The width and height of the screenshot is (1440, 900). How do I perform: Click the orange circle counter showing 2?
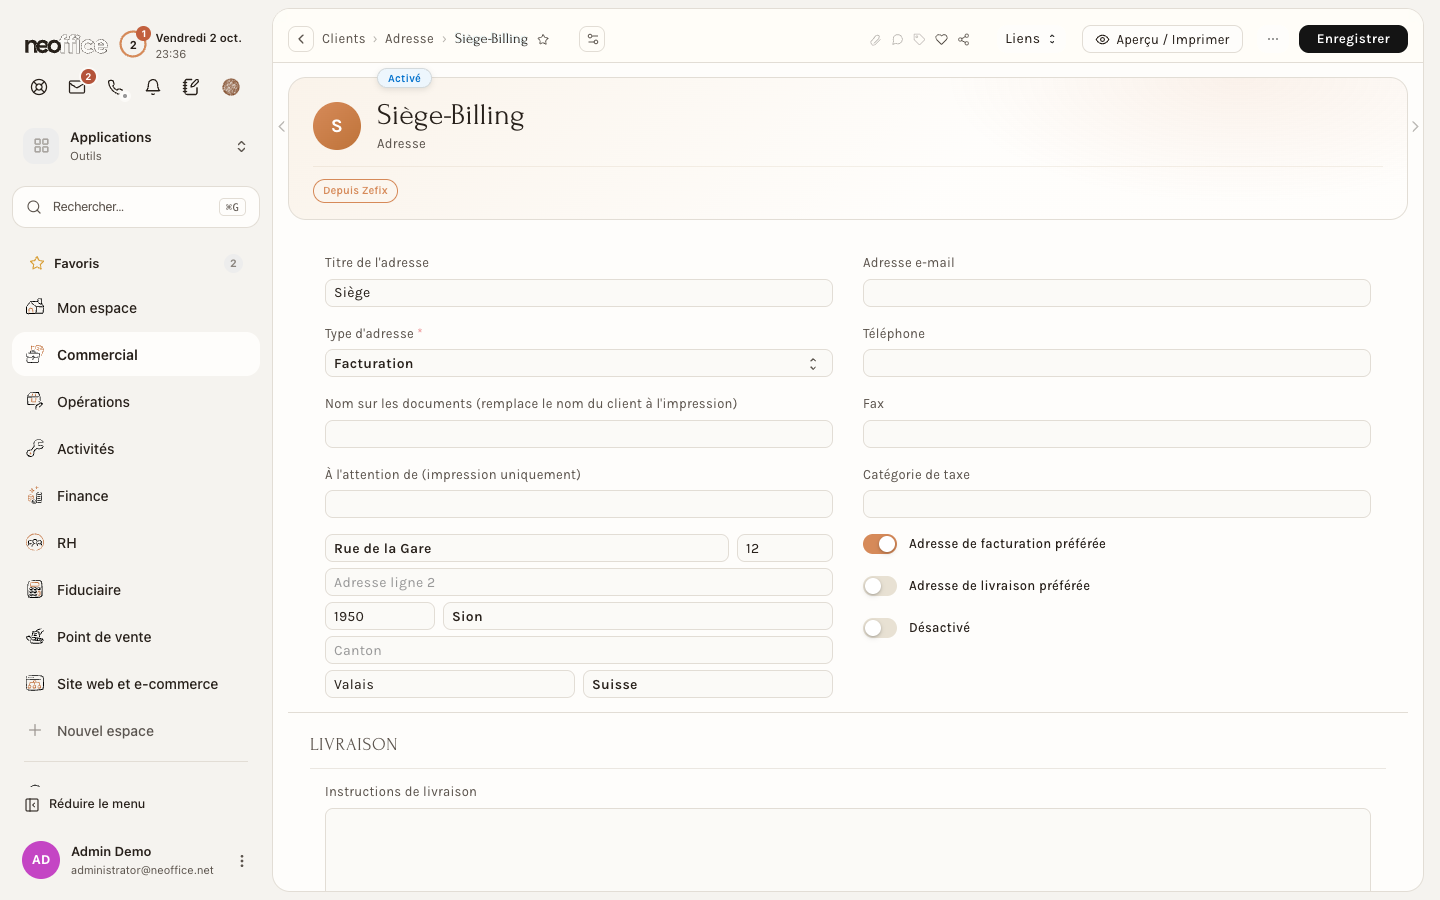(132, 44)
